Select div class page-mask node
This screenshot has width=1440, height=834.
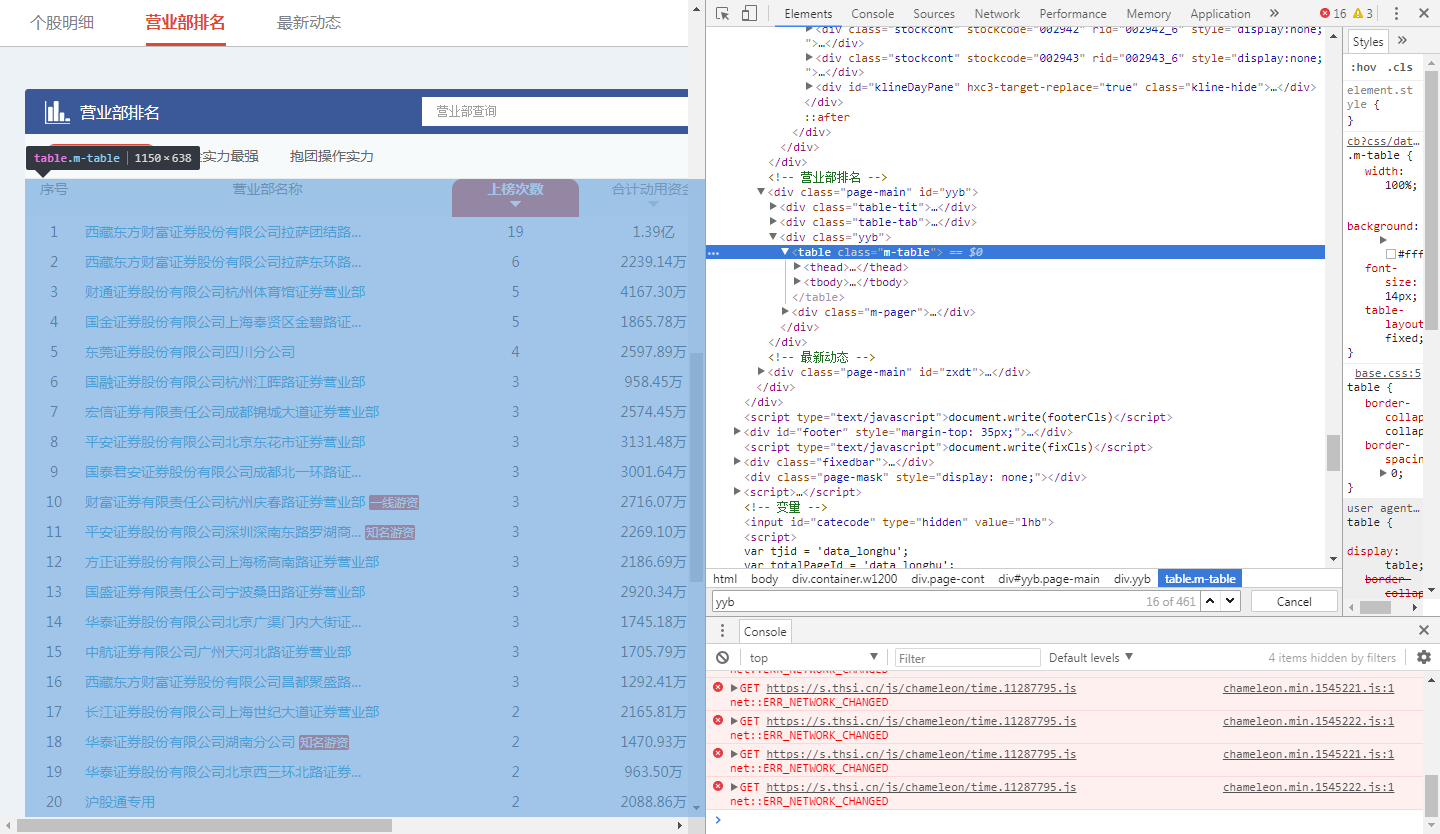point(916,477)
